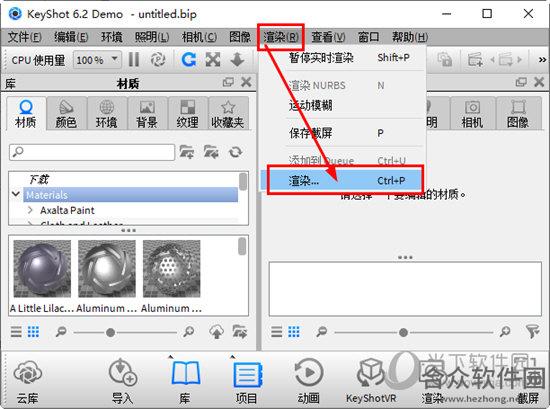Select the A Little Lilac material thumbnail
Image resolution: width=550 pixels, height=409 pixels.
tap(42, 268)
